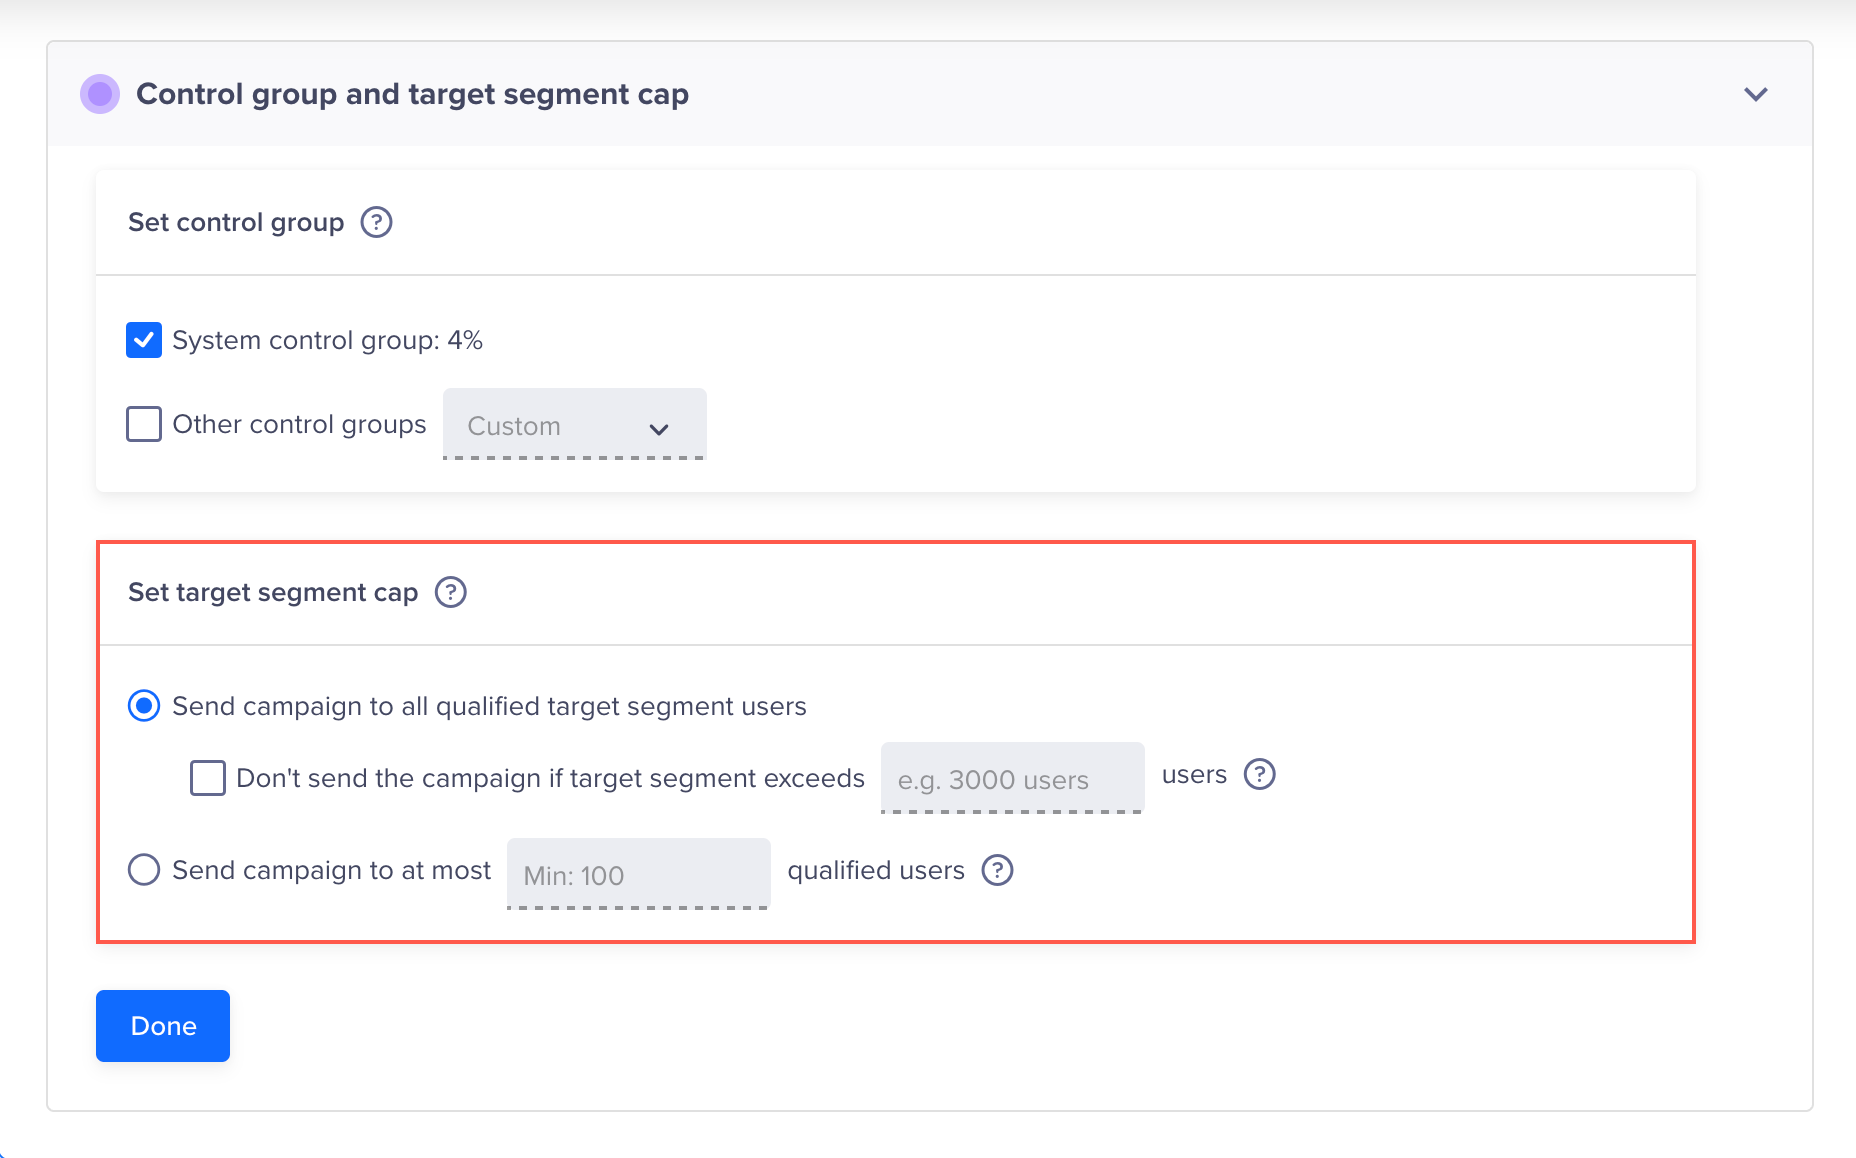Viewport: 1856px width, 1158px height.
Task: Focus the 'e.g. 3000 users' input field
Action: pos(1013,778)
